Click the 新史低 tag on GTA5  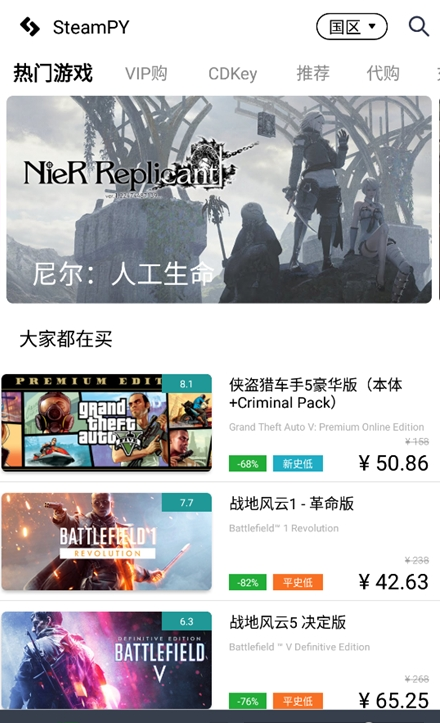click(298, 463)
